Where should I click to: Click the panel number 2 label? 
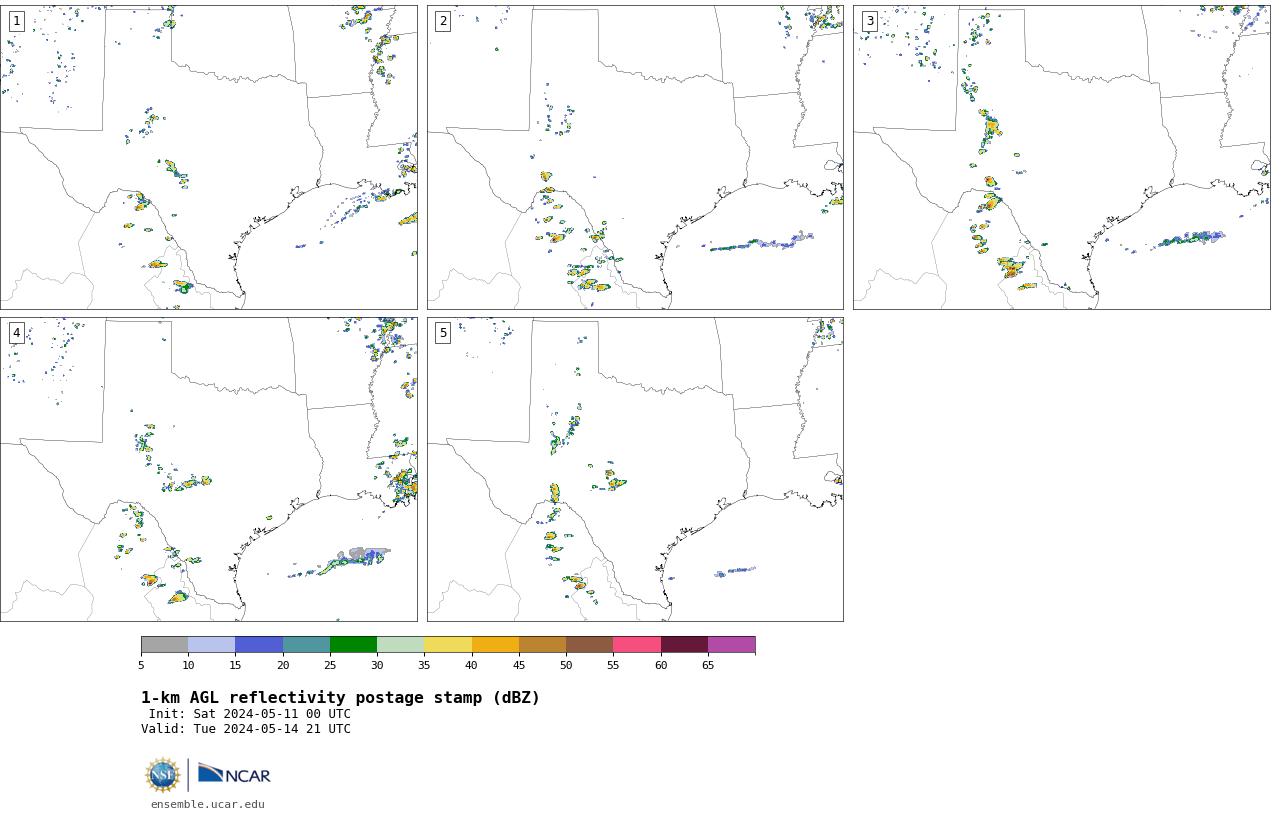(x=443, y=21)
